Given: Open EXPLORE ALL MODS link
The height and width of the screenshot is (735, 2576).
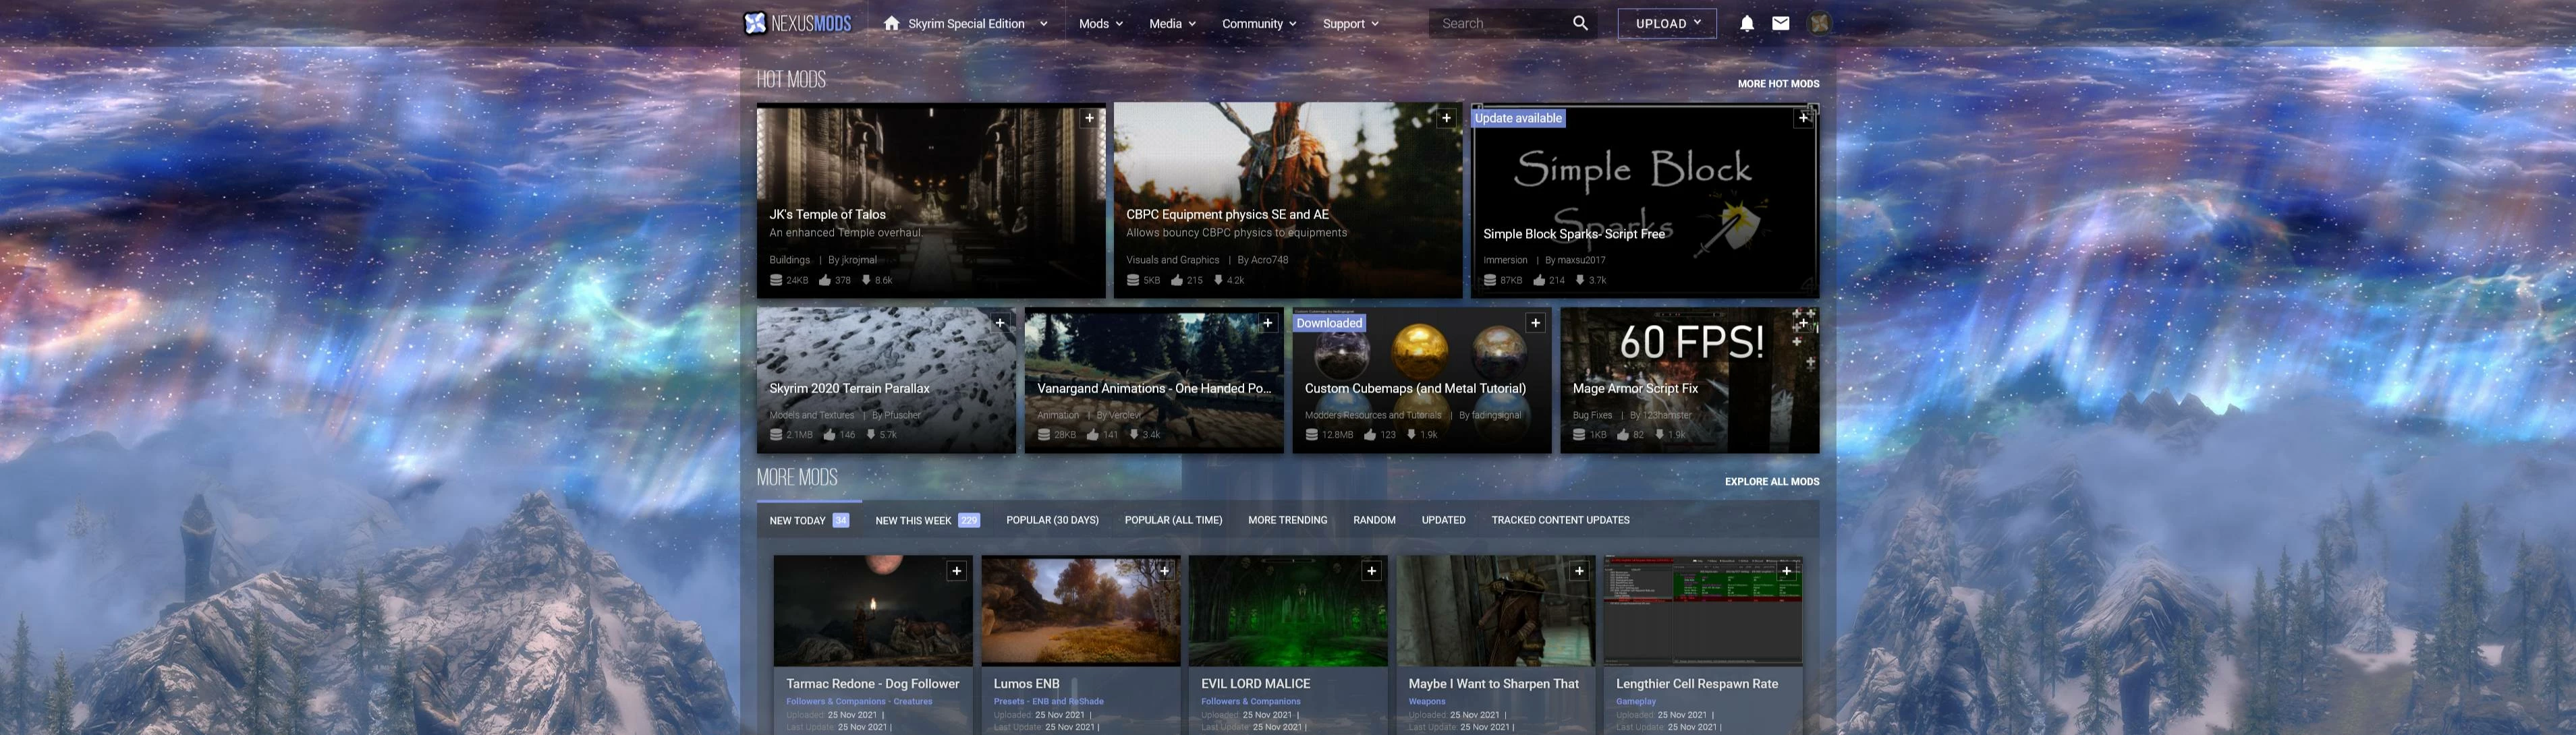Looking at the screenshot, I should coord(1771,482).
